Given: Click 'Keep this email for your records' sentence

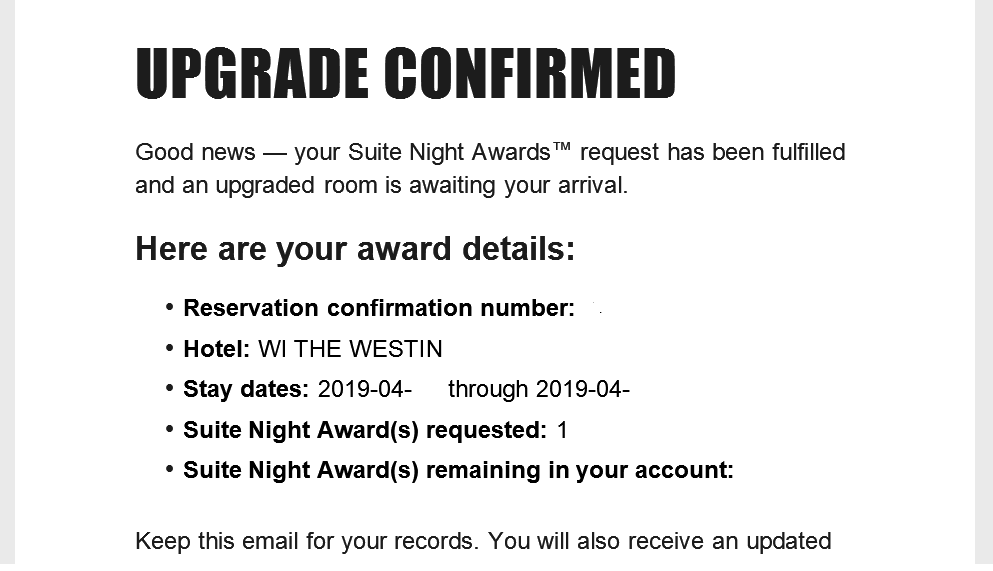Looking at the screenshot, I should 308,541.
